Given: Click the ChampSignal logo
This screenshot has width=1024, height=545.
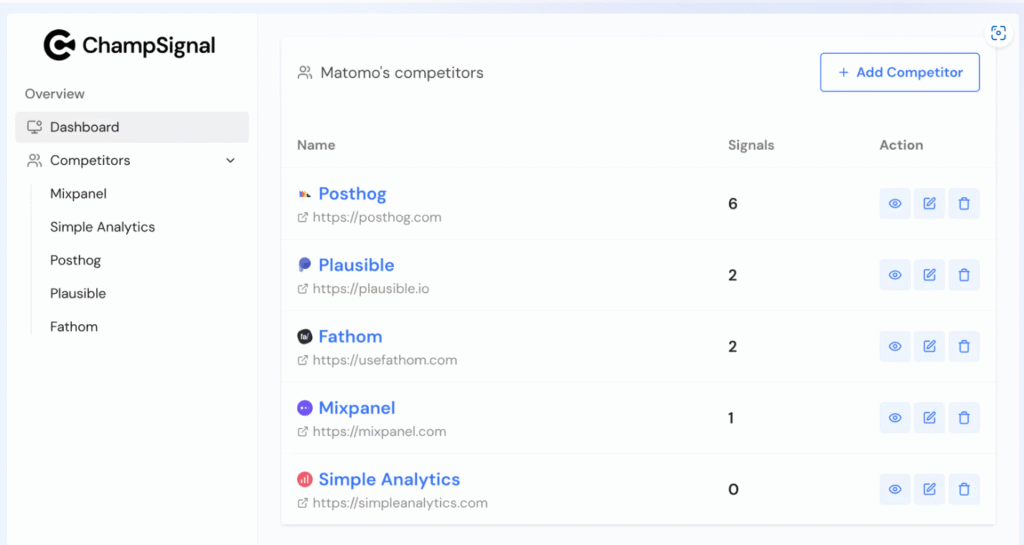Looking at the screenshot, I should pyautogui.click(x=129, y=45).
